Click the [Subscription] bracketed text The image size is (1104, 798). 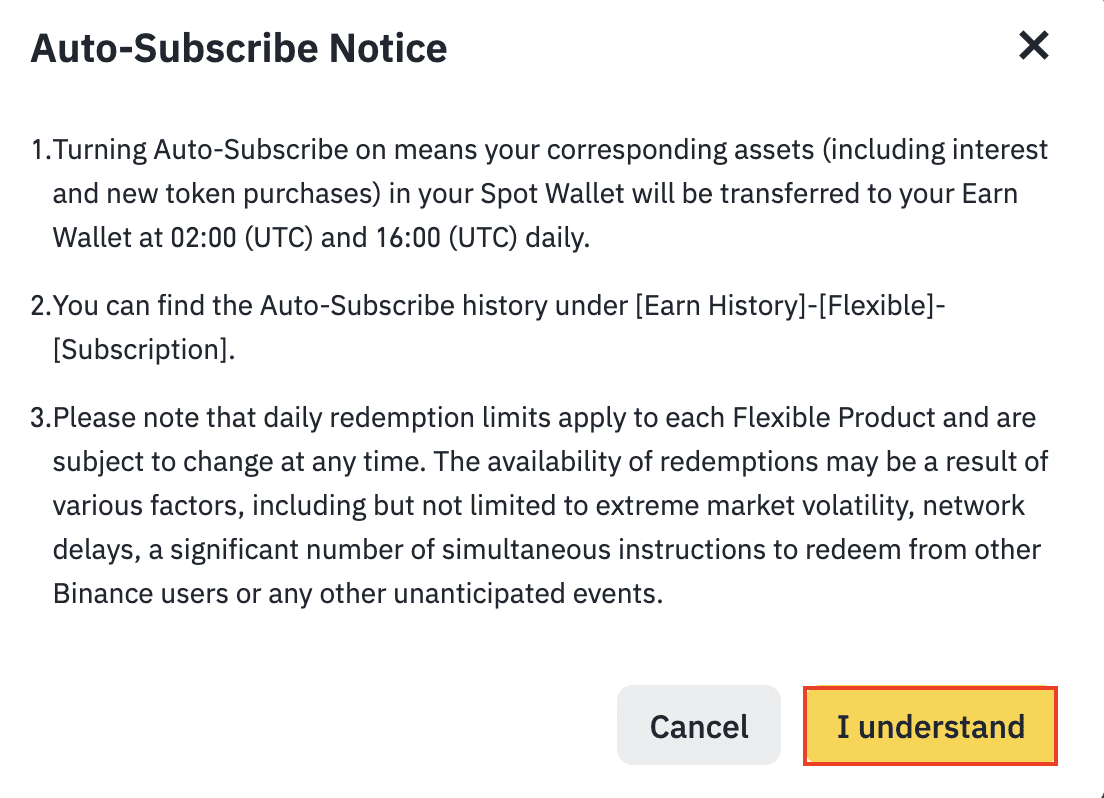pyautogui.click(x=143, y=352)
